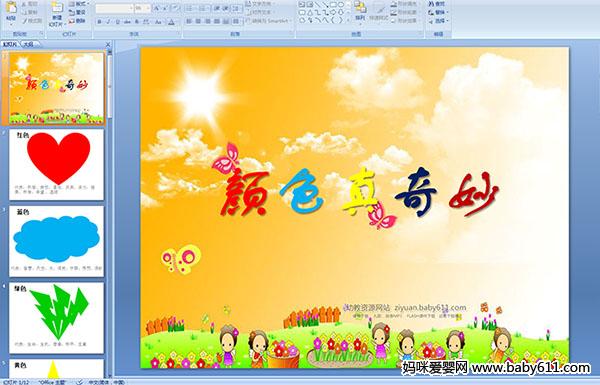The height and width of the screenshot is (385, 600).
Task: Toggle bold formatting in font group
Action: pyautogui.click(x=100, y=22)
